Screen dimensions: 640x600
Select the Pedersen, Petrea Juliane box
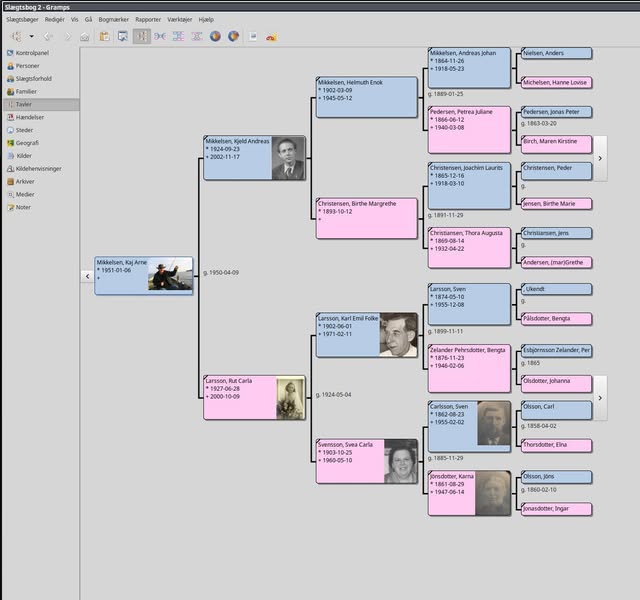469,130
